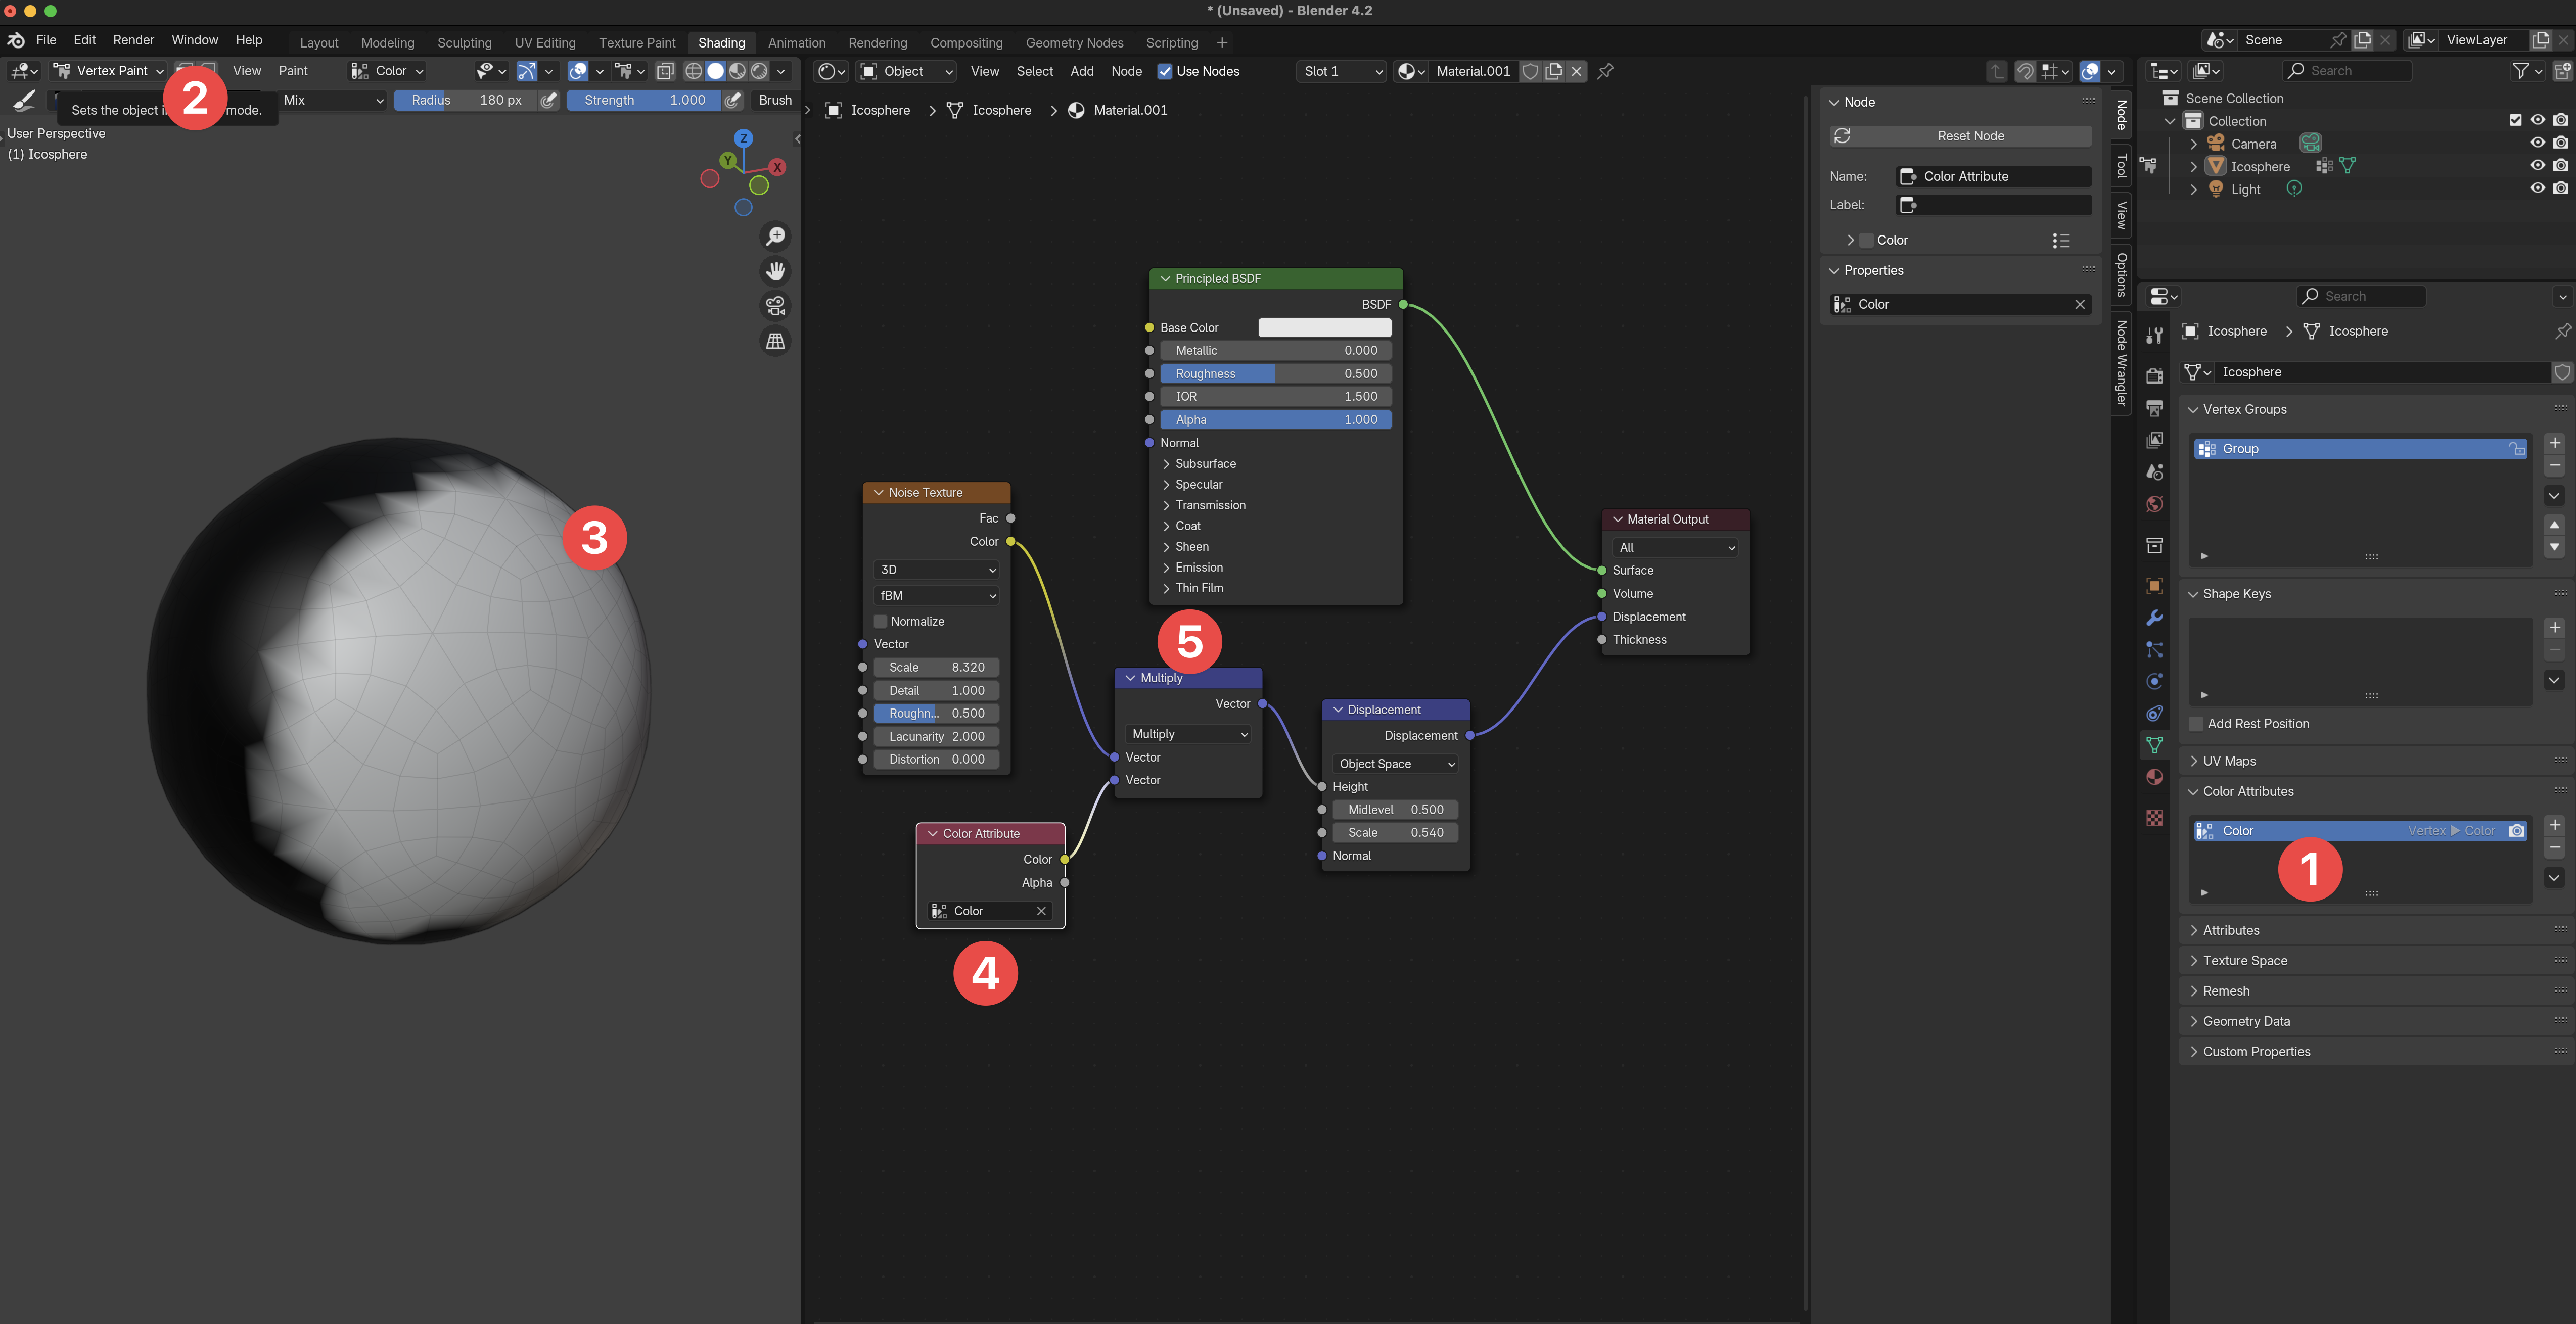
Task: Open the Physics properties tab icon
Action: pyautogui.click(x=2154, y=682)
